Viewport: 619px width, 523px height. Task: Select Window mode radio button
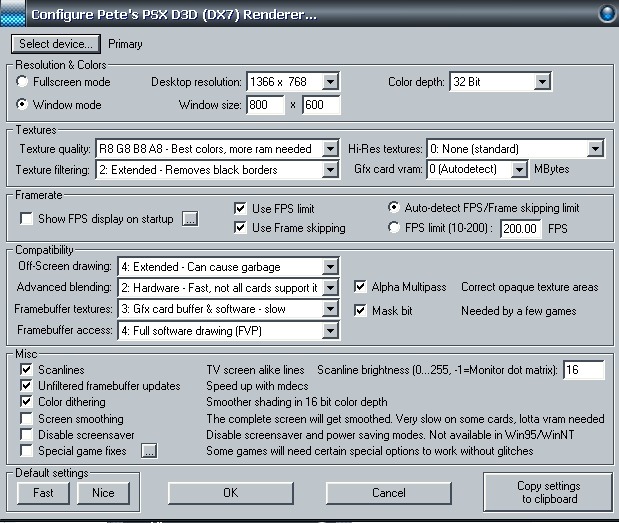(22, 105)
